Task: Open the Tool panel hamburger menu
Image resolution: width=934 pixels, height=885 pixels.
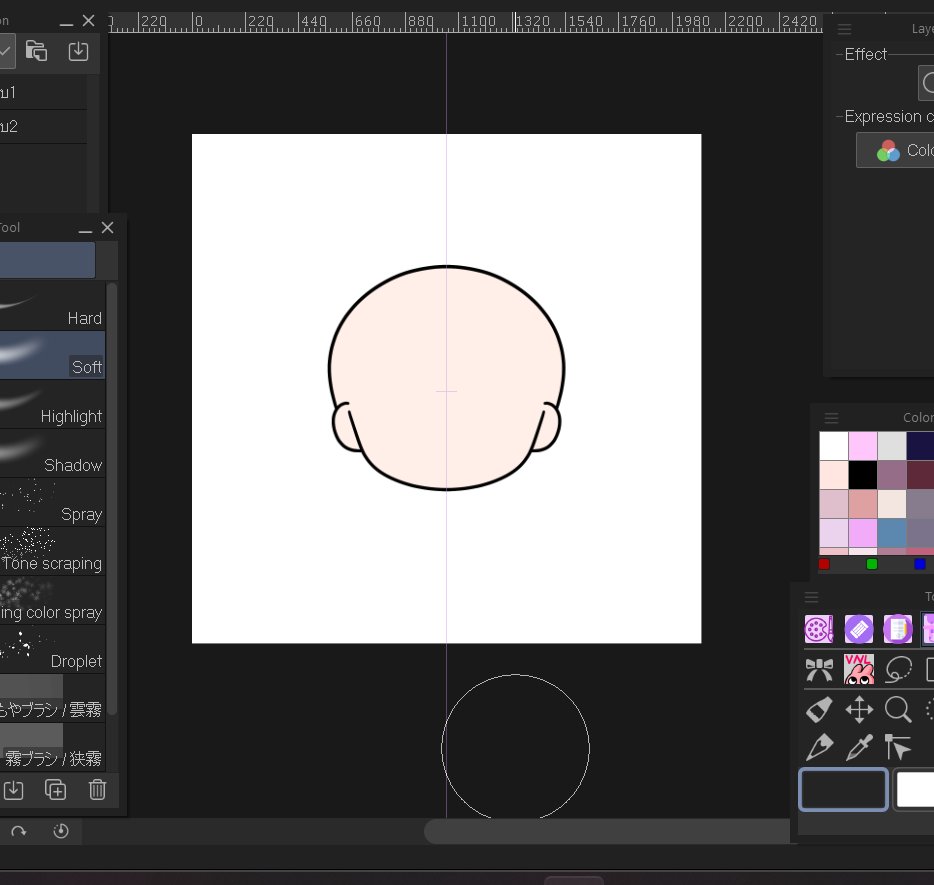Action: click(811, 597)
